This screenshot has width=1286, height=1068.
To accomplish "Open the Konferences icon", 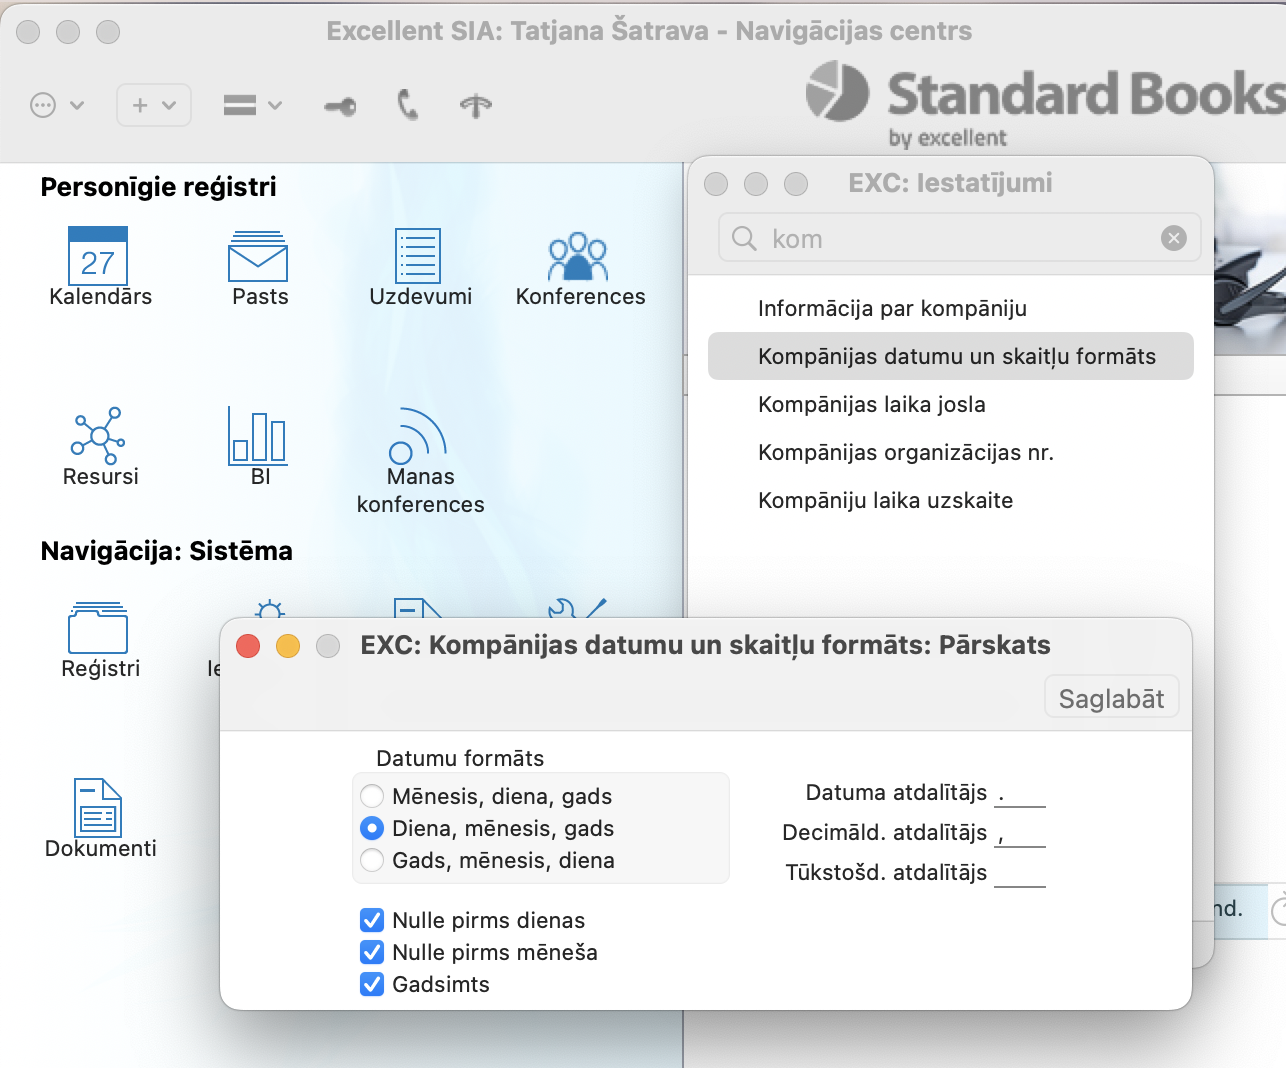I will (578, 257).
